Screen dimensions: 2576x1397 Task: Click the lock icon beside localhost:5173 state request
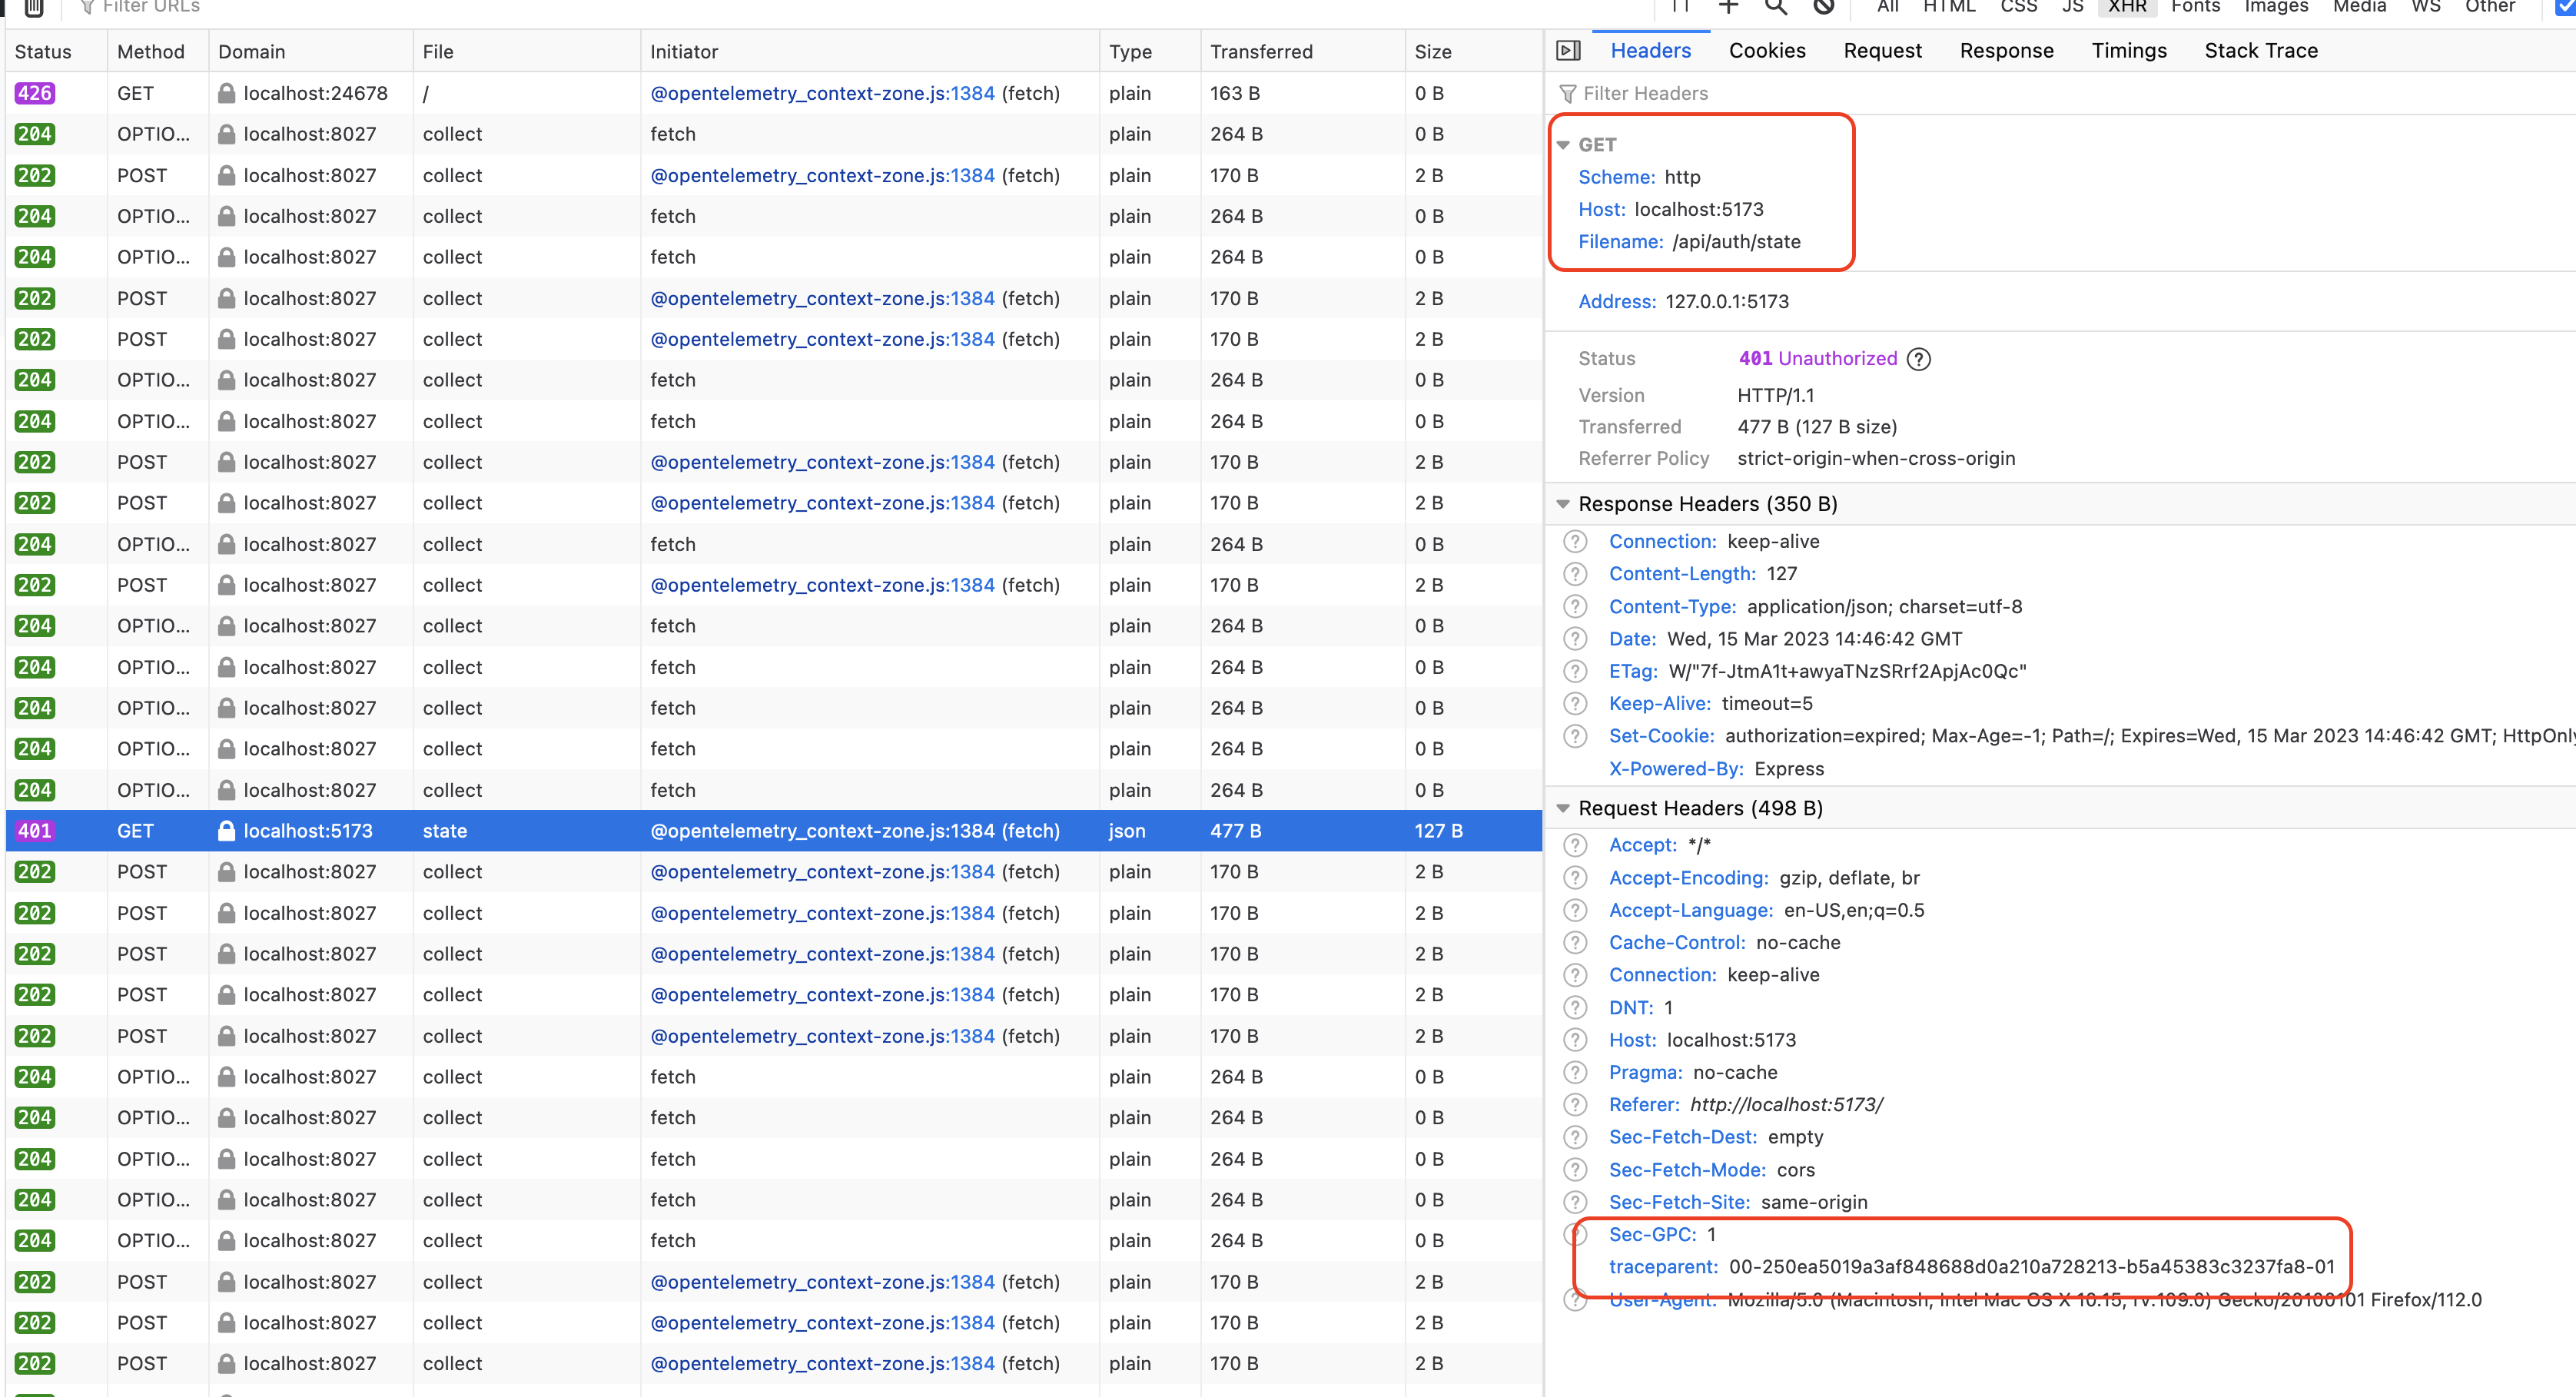[x=228, y=831]
